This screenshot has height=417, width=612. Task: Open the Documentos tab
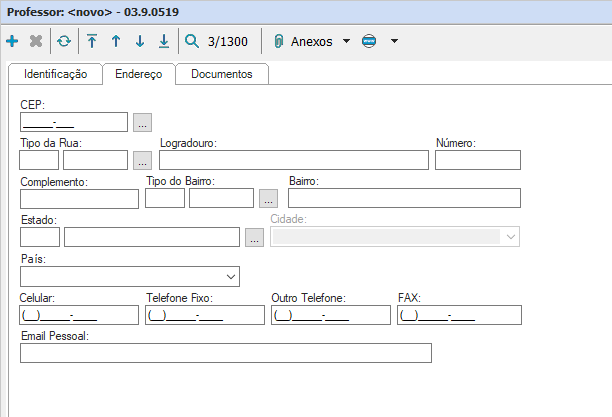(x=221, y=74)
